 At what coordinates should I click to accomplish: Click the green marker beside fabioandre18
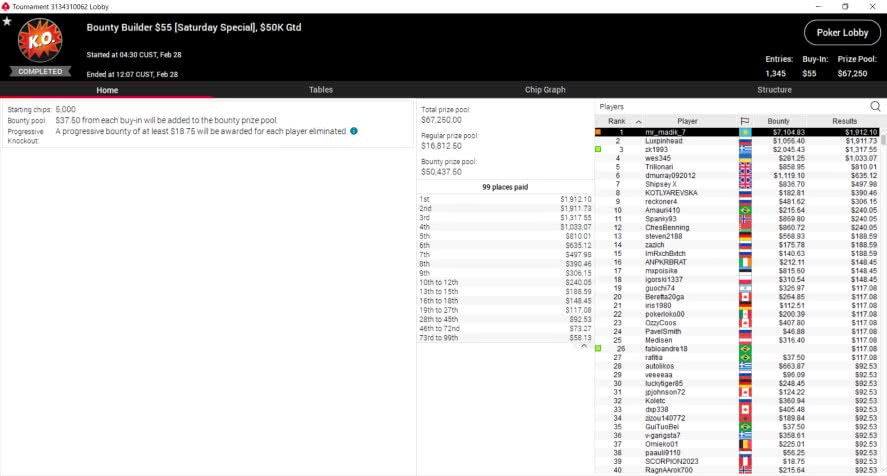pos(598,348)
